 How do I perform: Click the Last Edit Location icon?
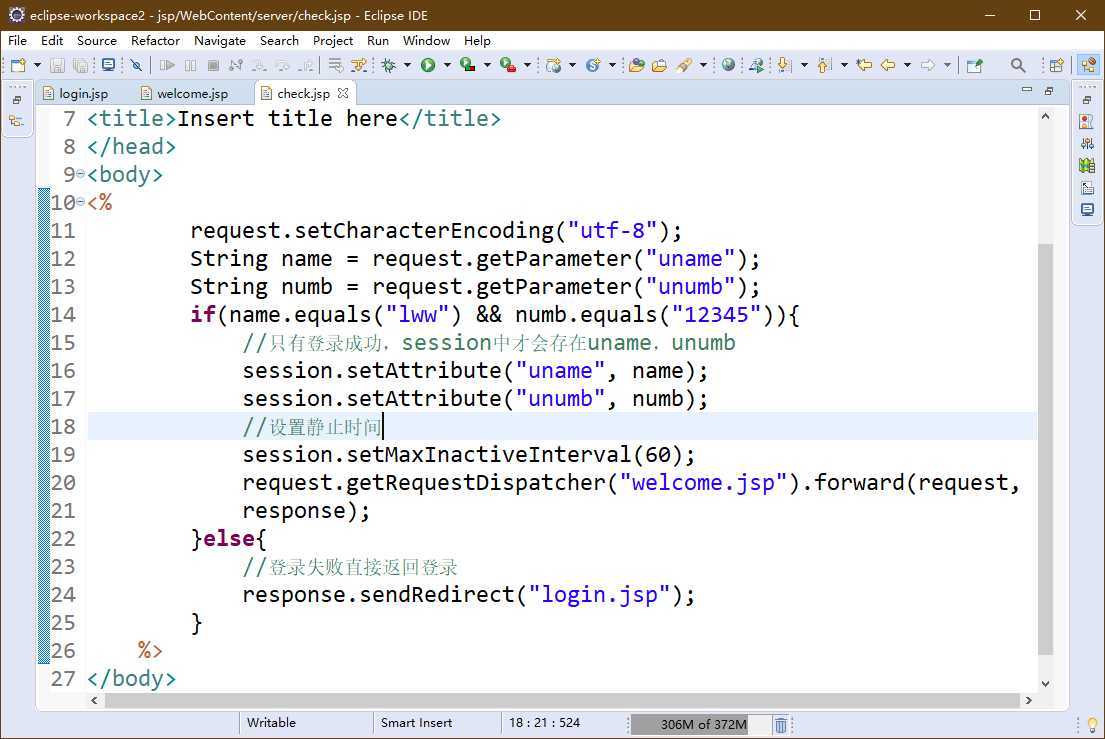(x=864, y=66)
